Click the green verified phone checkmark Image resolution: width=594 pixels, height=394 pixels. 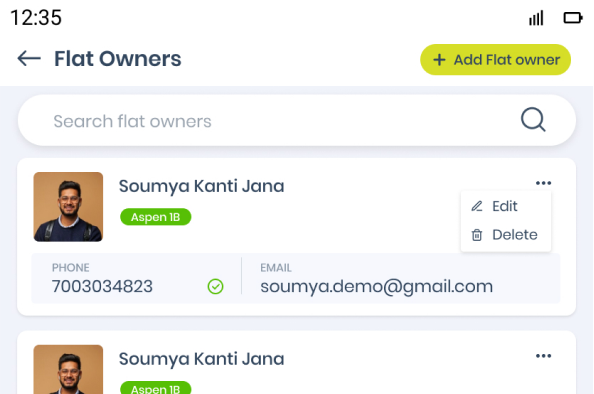tap(215, 286)
